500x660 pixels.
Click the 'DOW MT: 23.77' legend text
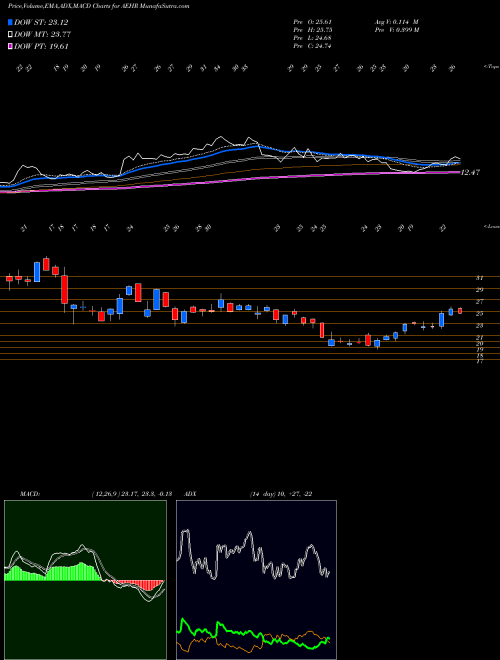coord(43,35)
